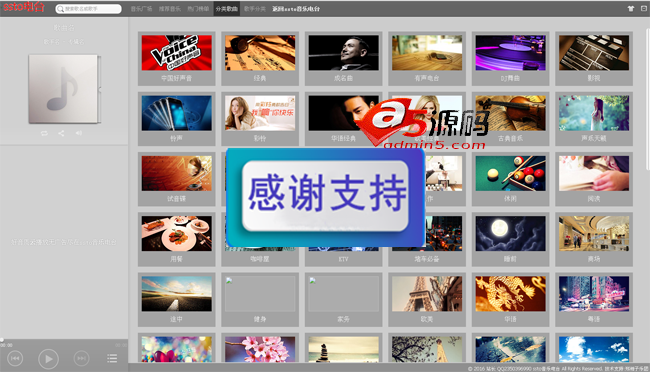Open the billiards 休闲 category tile

click(x=510, y=179)
